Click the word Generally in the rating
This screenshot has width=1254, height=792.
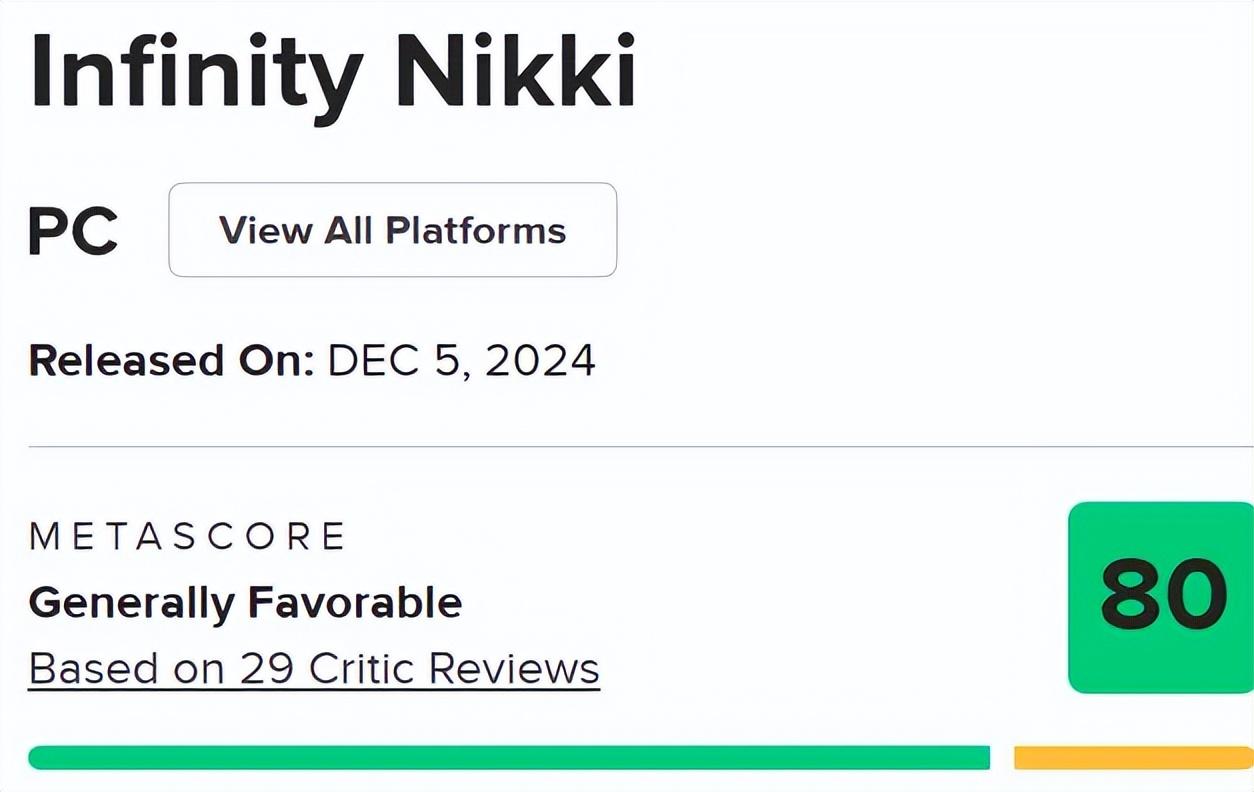(x=132, y=603)
